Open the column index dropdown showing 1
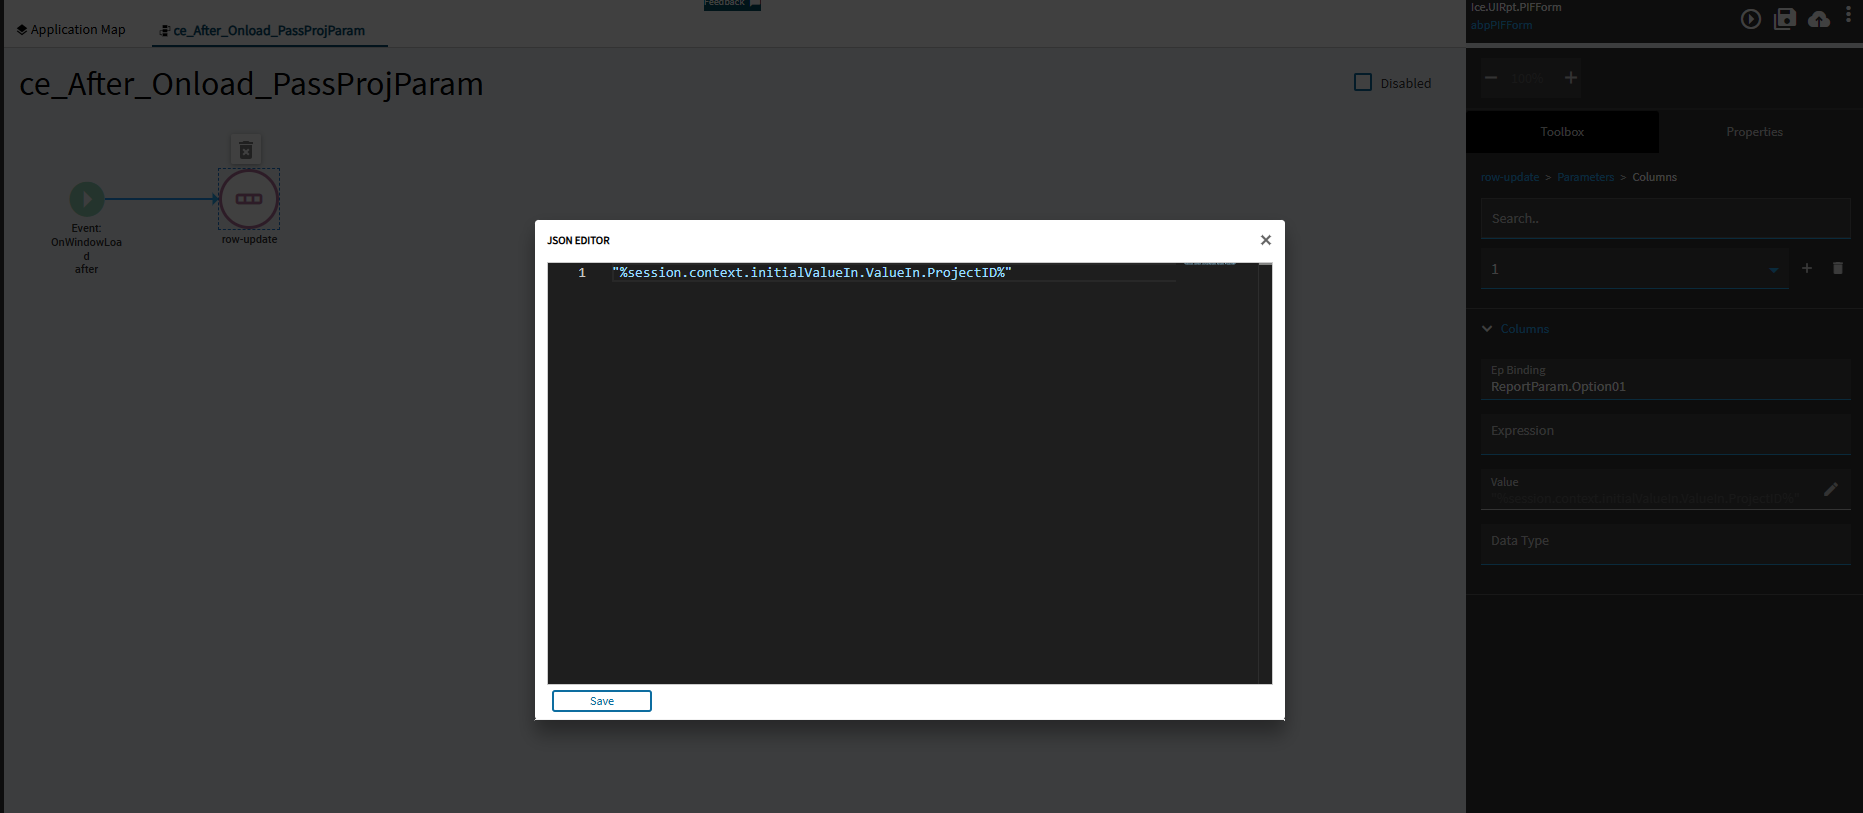Screen dimensions: 1863x813 [x=1635, y=269]
